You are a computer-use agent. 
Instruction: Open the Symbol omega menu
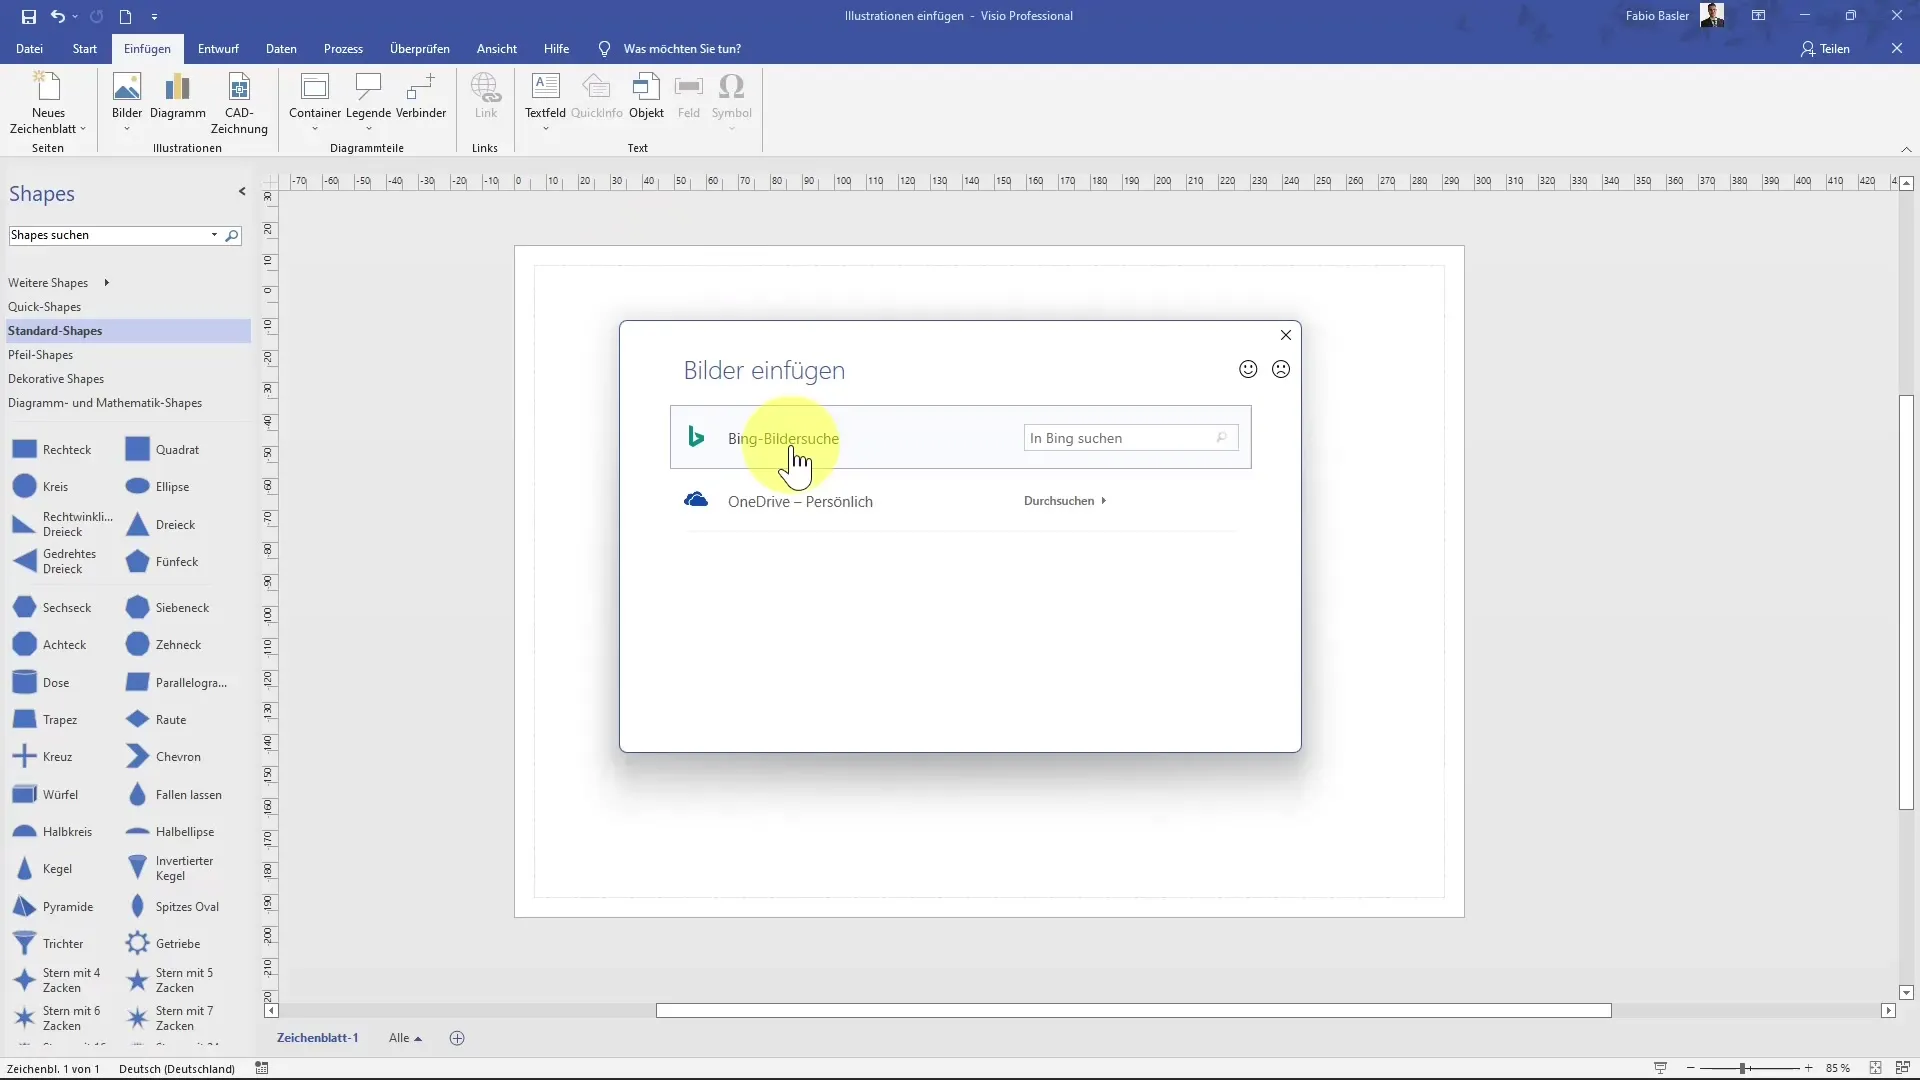(x=731, y=100)
